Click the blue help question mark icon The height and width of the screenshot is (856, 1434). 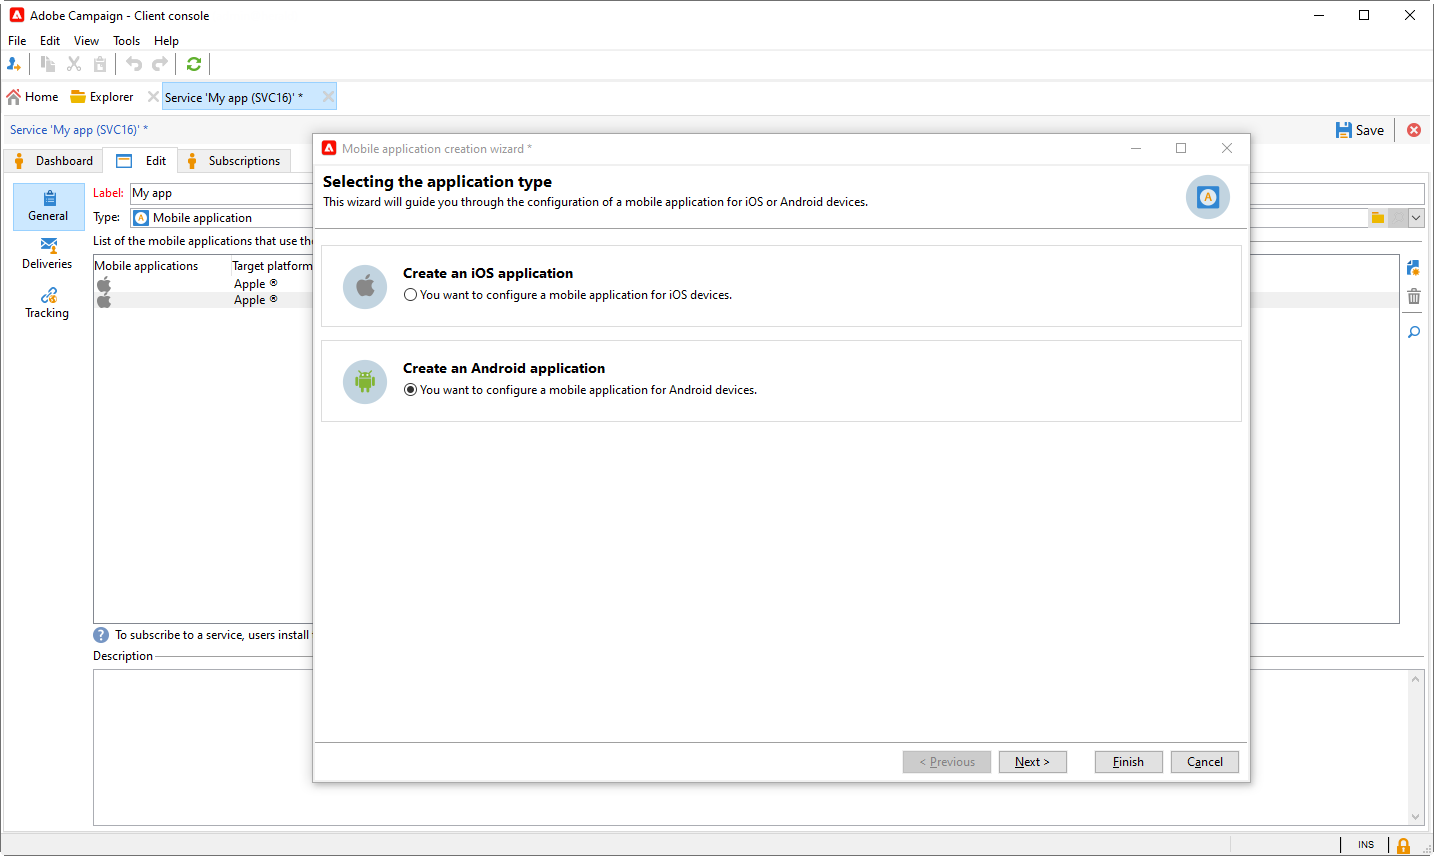(101, 635)
